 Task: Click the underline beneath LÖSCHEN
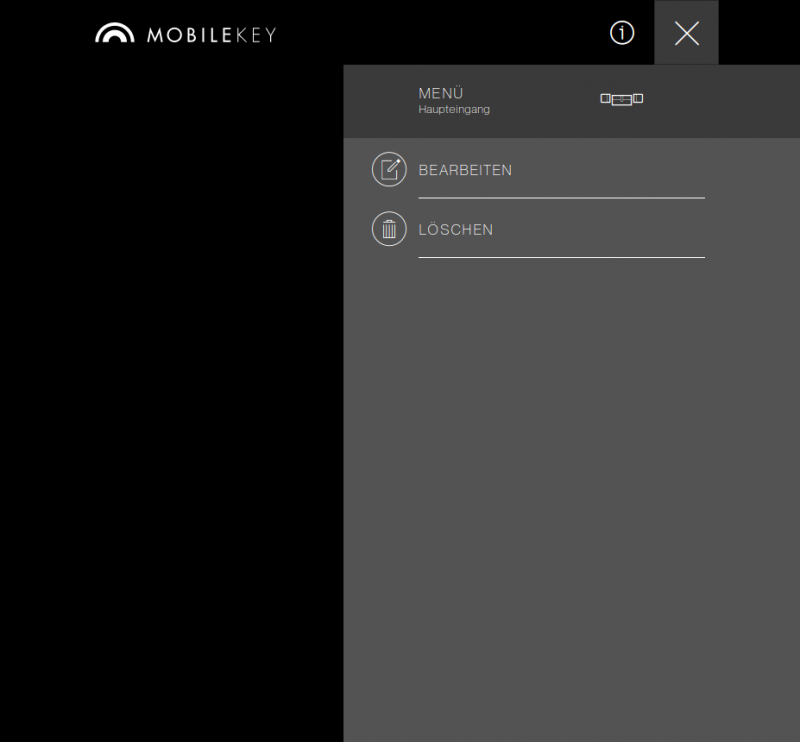click(x=561, y=257)
